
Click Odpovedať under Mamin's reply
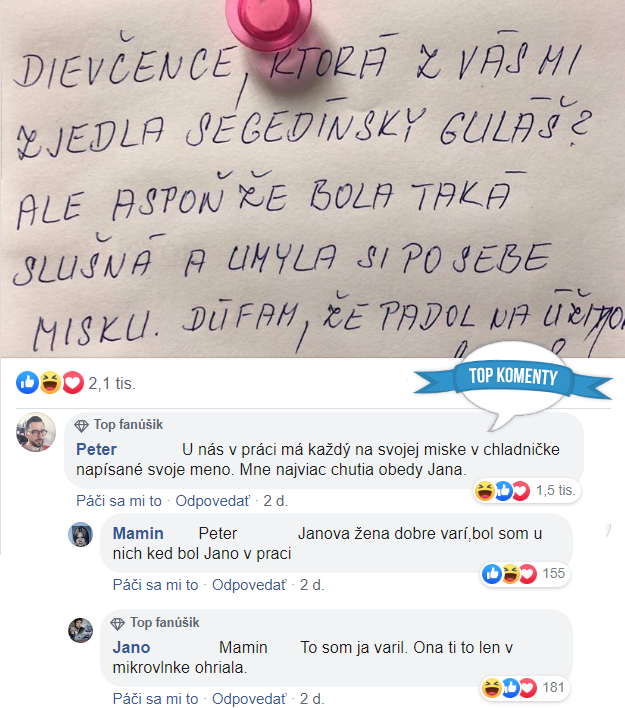coord(249,585)
